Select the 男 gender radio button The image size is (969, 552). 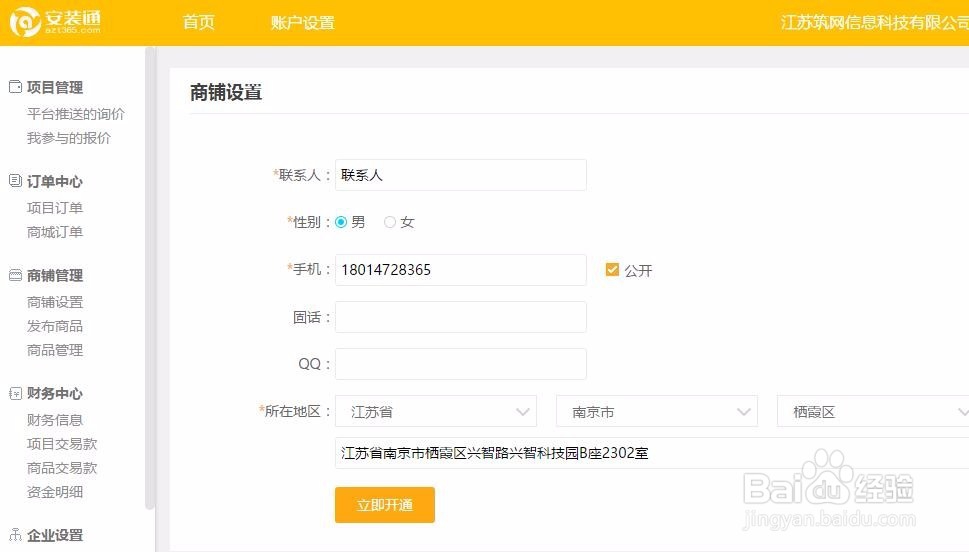341,222
